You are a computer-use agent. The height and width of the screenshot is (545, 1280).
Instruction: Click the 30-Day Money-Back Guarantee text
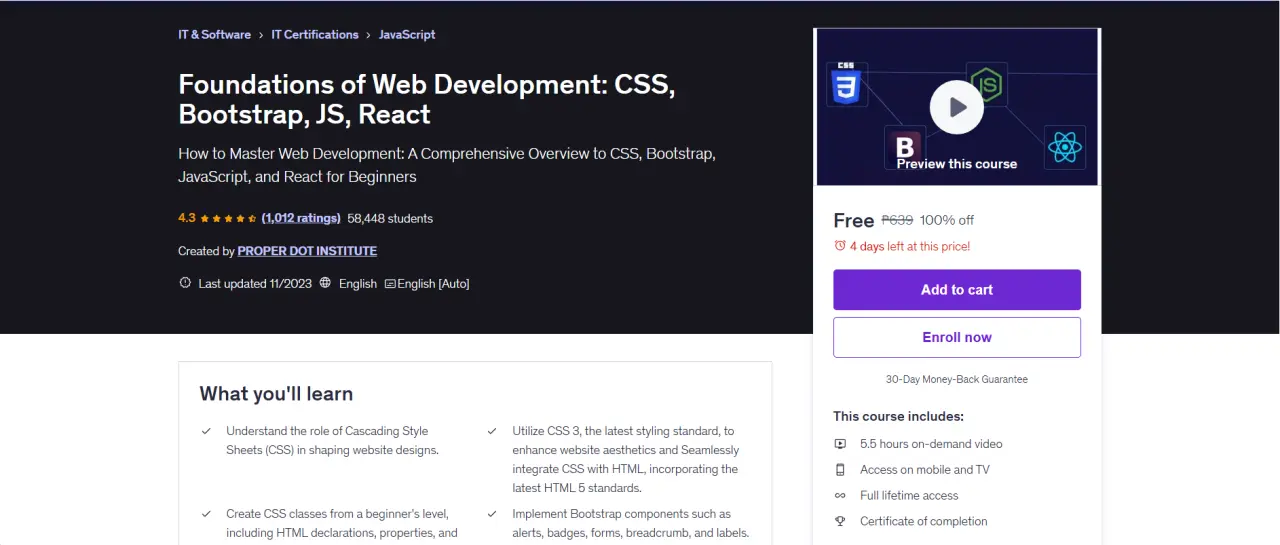pos(957,380)
